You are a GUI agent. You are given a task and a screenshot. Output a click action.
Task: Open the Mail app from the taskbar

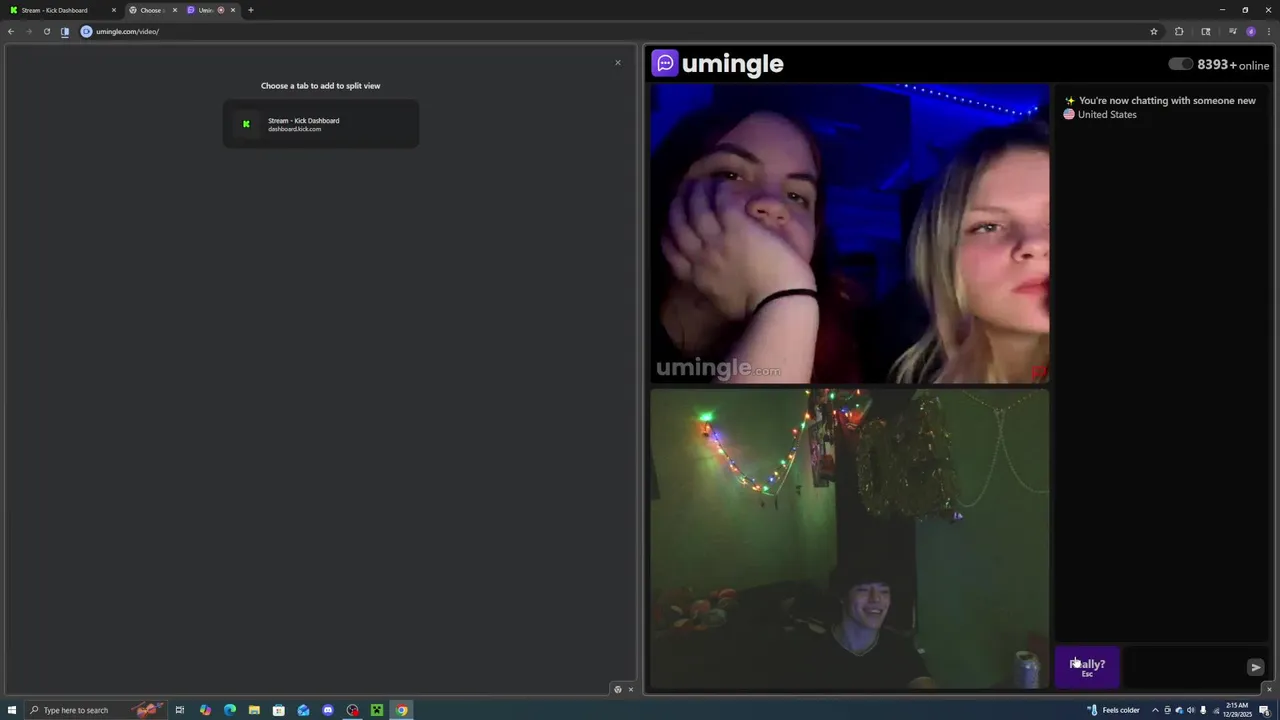[x=303, y=710]
